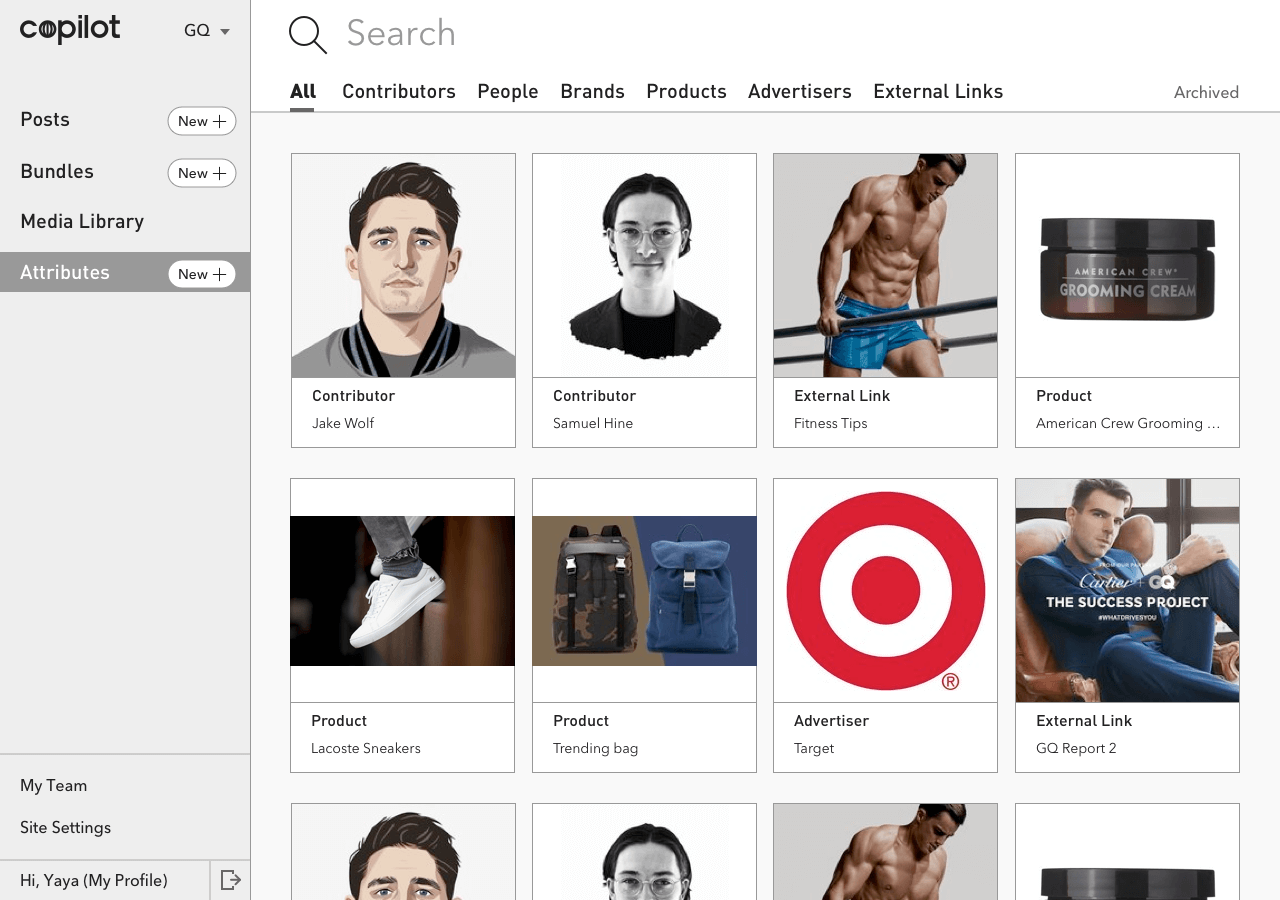Open the Lacoste Sneakers product image
1280x900 pixels.
click(402, 590)
